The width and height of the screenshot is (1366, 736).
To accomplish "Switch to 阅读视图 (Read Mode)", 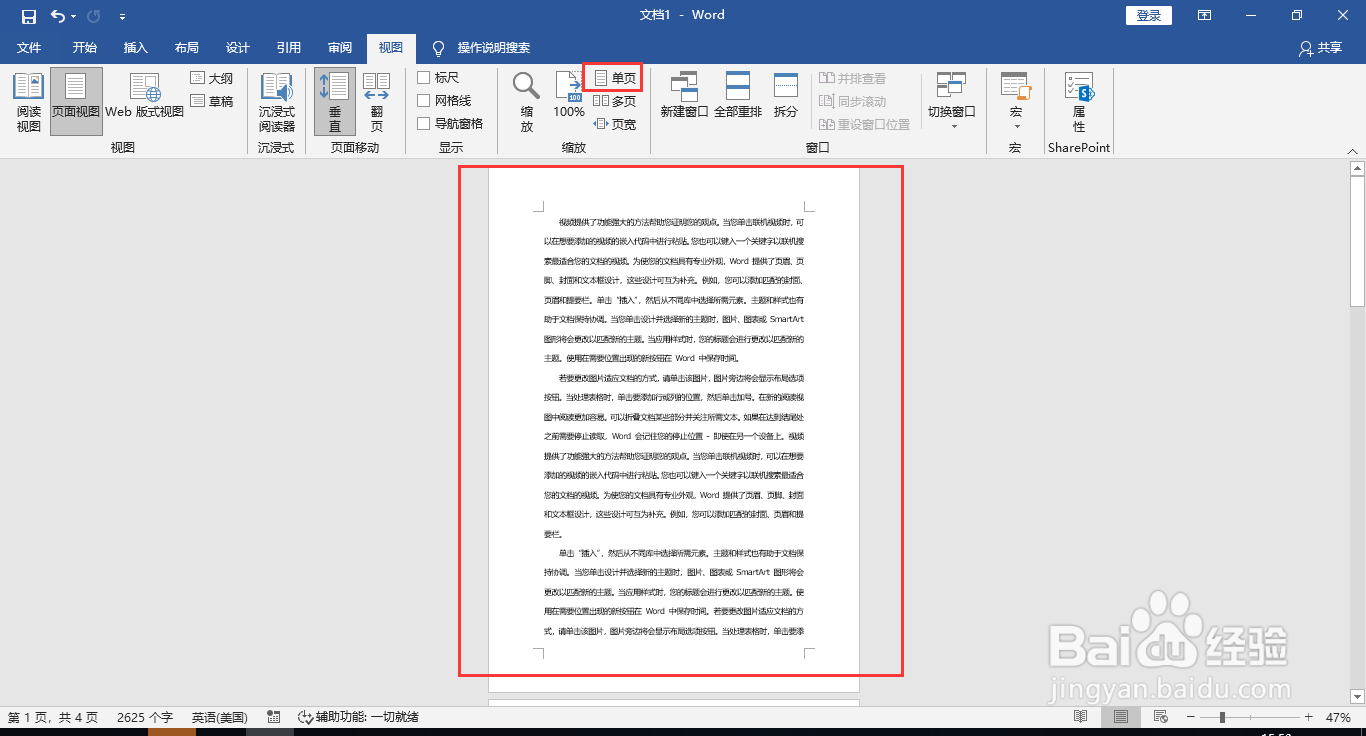I will tap(28, 100).
